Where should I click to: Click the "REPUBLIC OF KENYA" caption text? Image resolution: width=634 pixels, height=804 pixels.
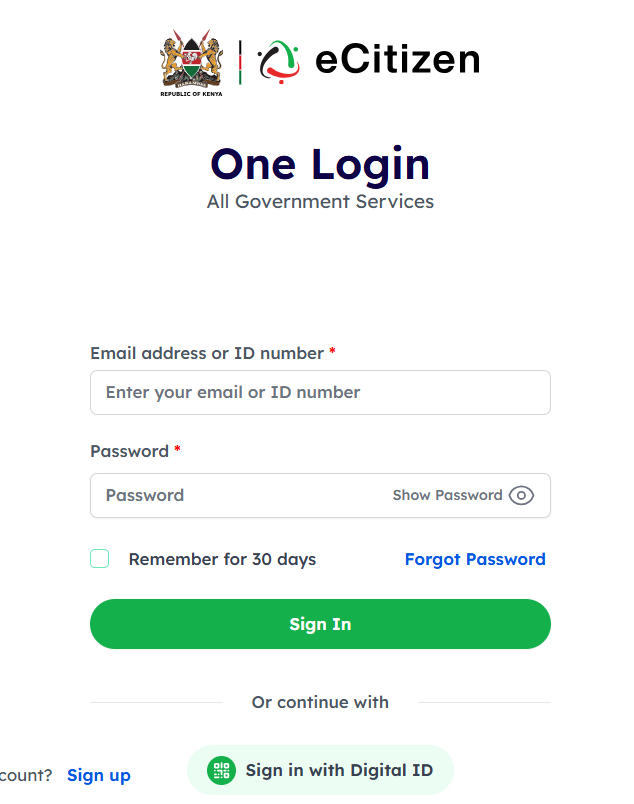pos(191,93)
